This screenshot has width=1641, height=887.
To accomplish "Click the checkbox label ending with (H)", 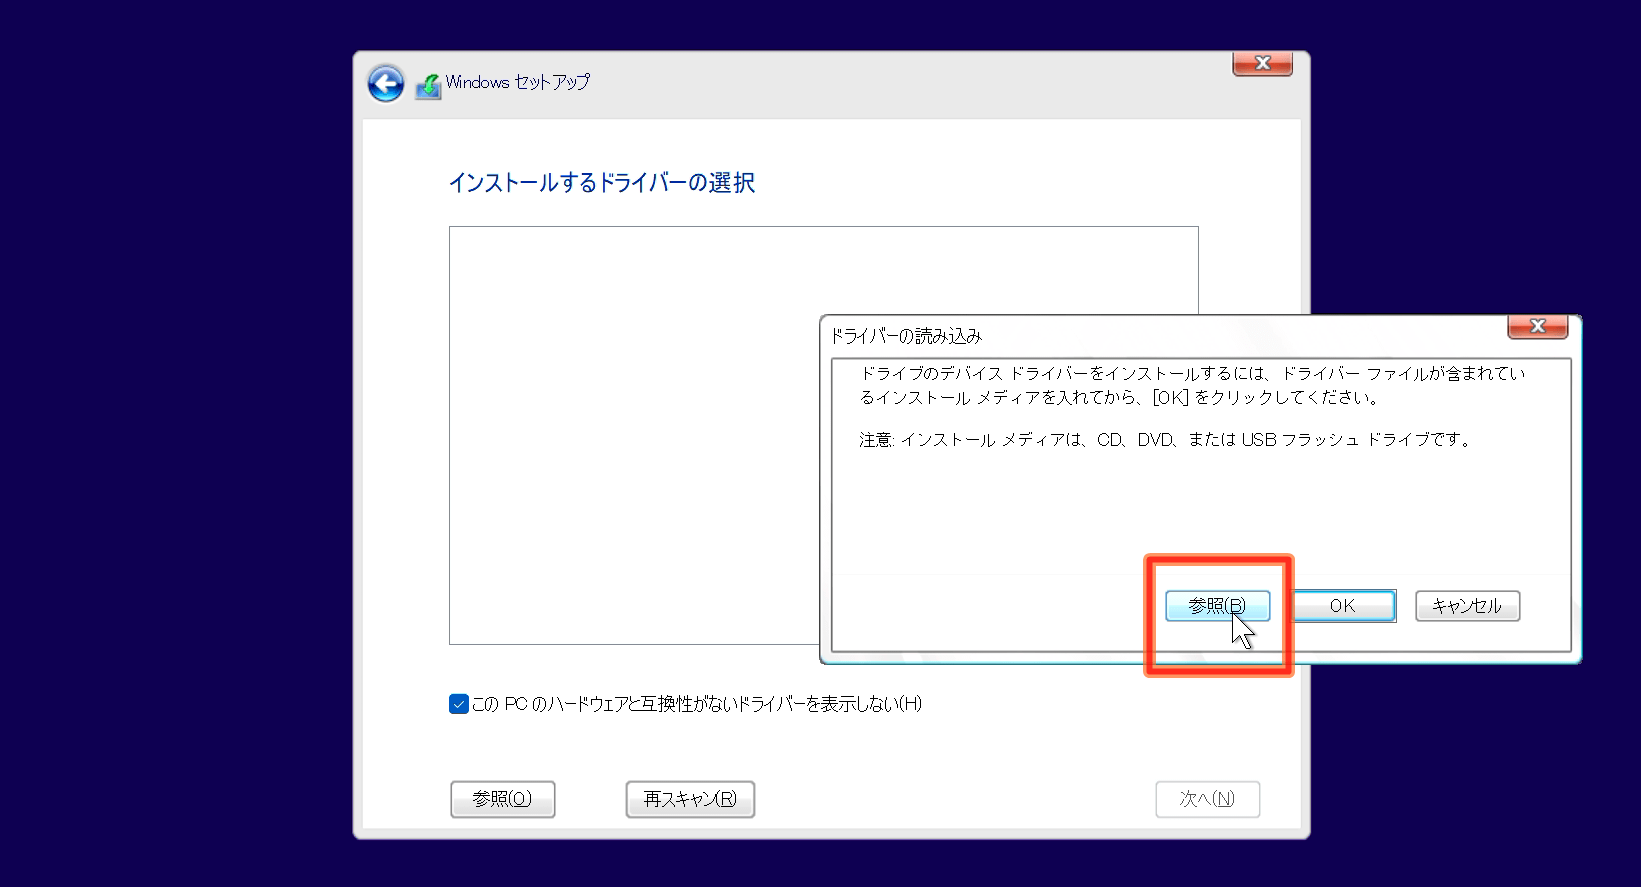I will click(696, 704).
